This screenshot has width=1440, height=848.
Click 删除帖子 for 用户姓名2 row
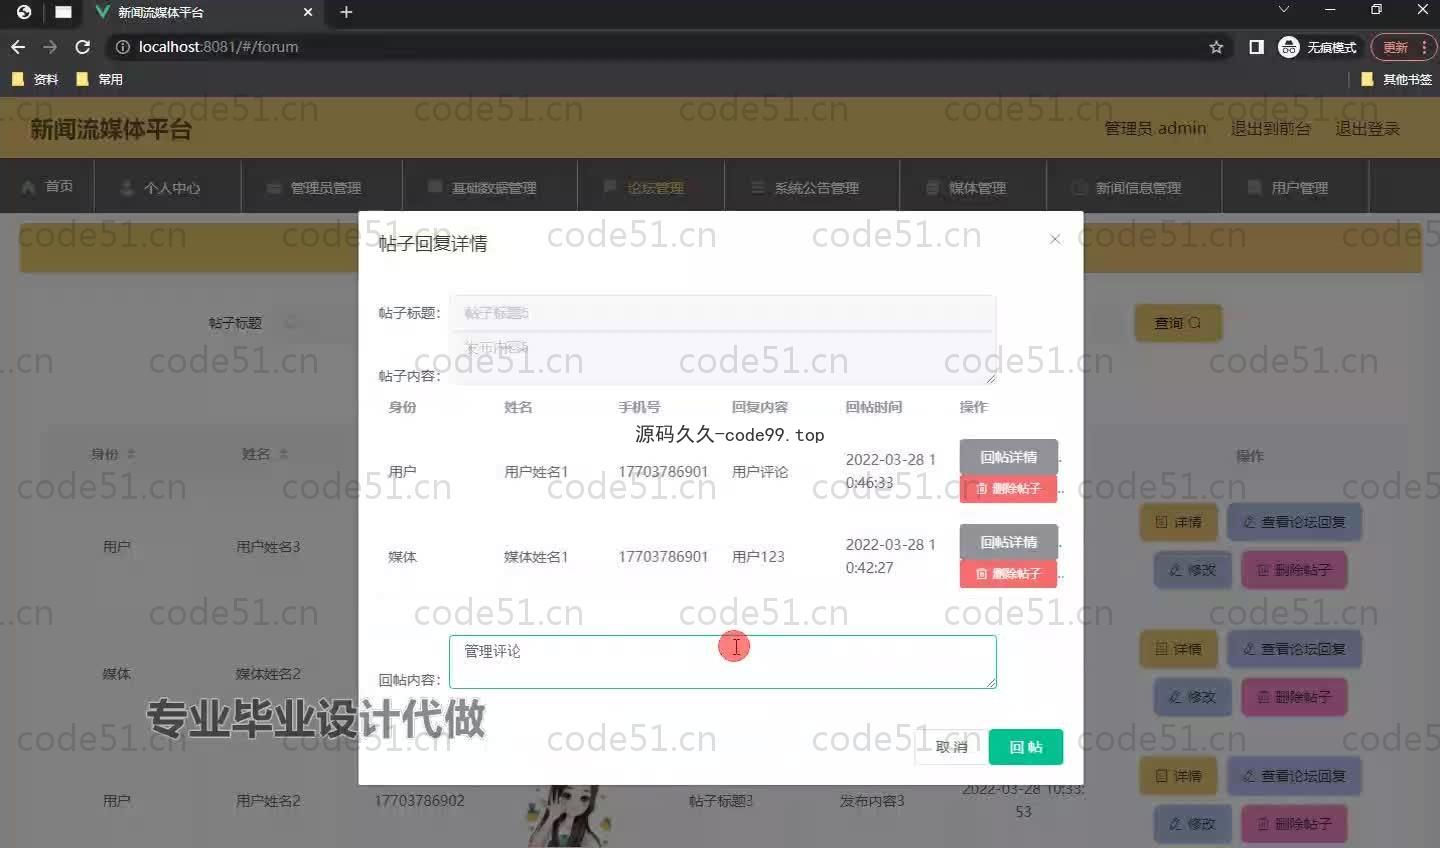[x=1294, y=824]
